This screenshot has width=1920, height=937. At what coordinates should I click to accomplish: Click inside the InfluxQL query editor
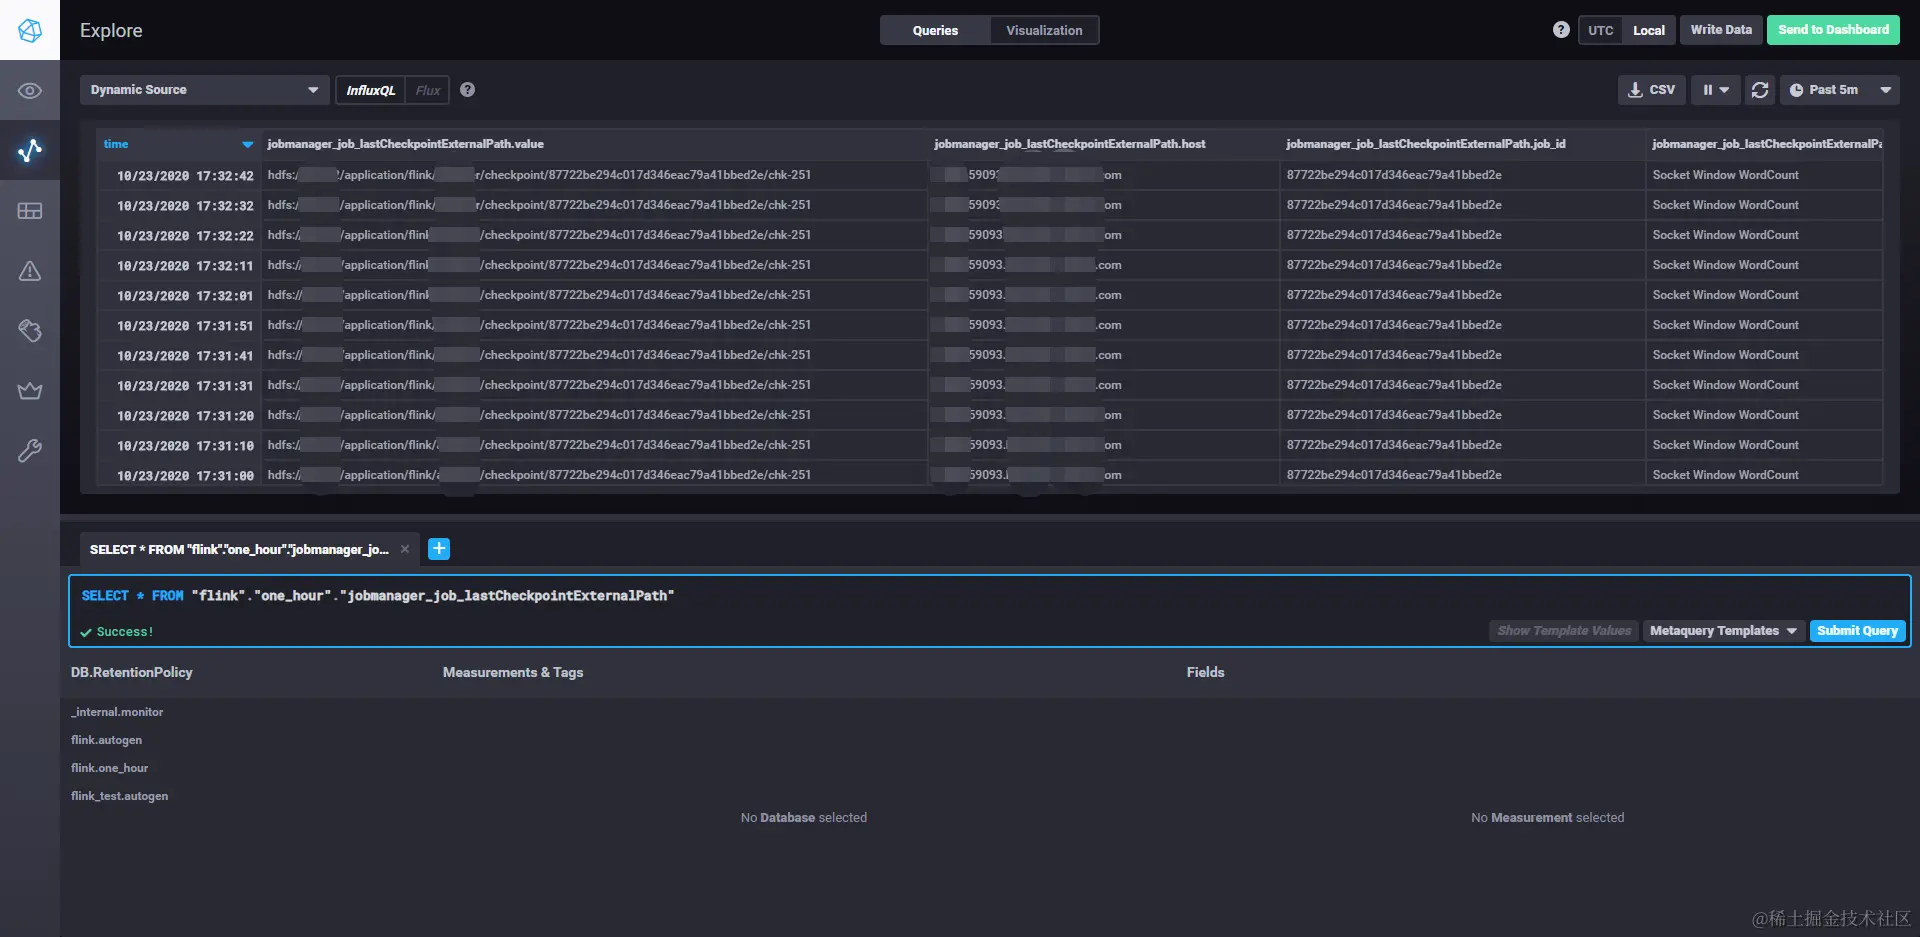[990, 596]
